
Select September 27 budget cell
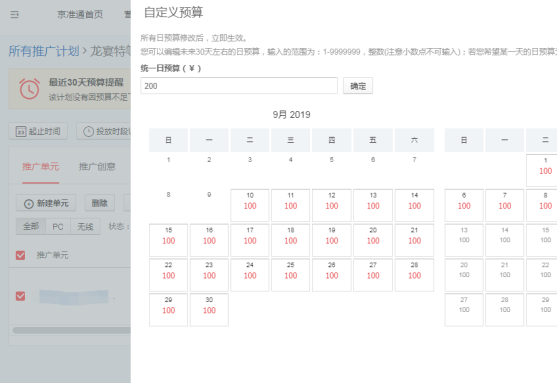click(373, 275)
